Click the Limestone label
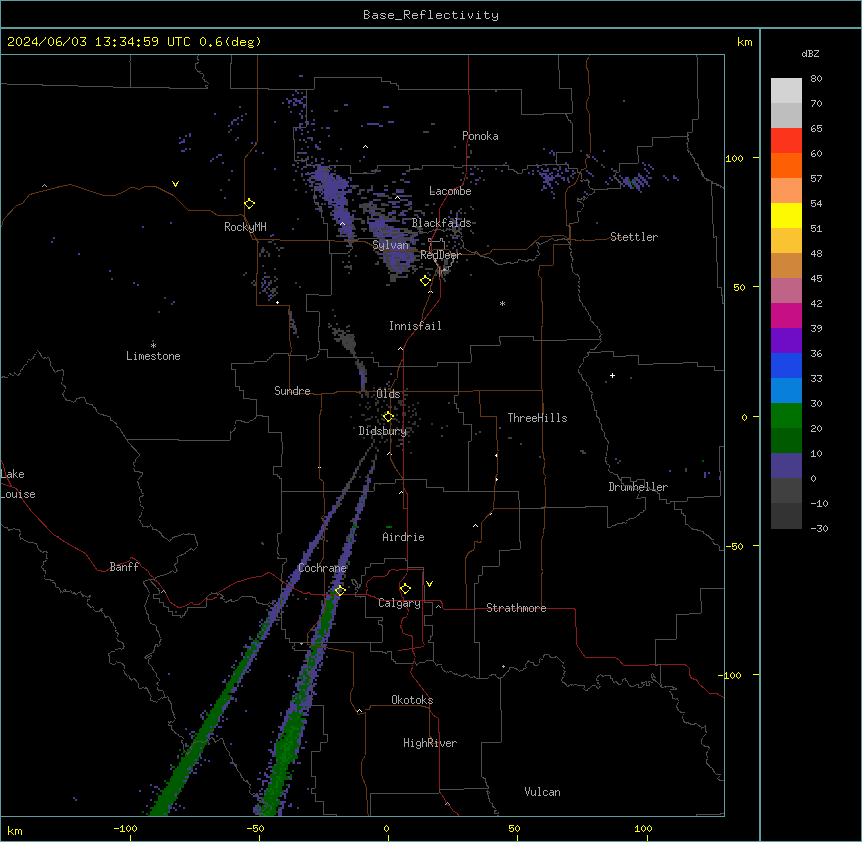The height and width of the screenshot is (842, 862). coord(153,356)
